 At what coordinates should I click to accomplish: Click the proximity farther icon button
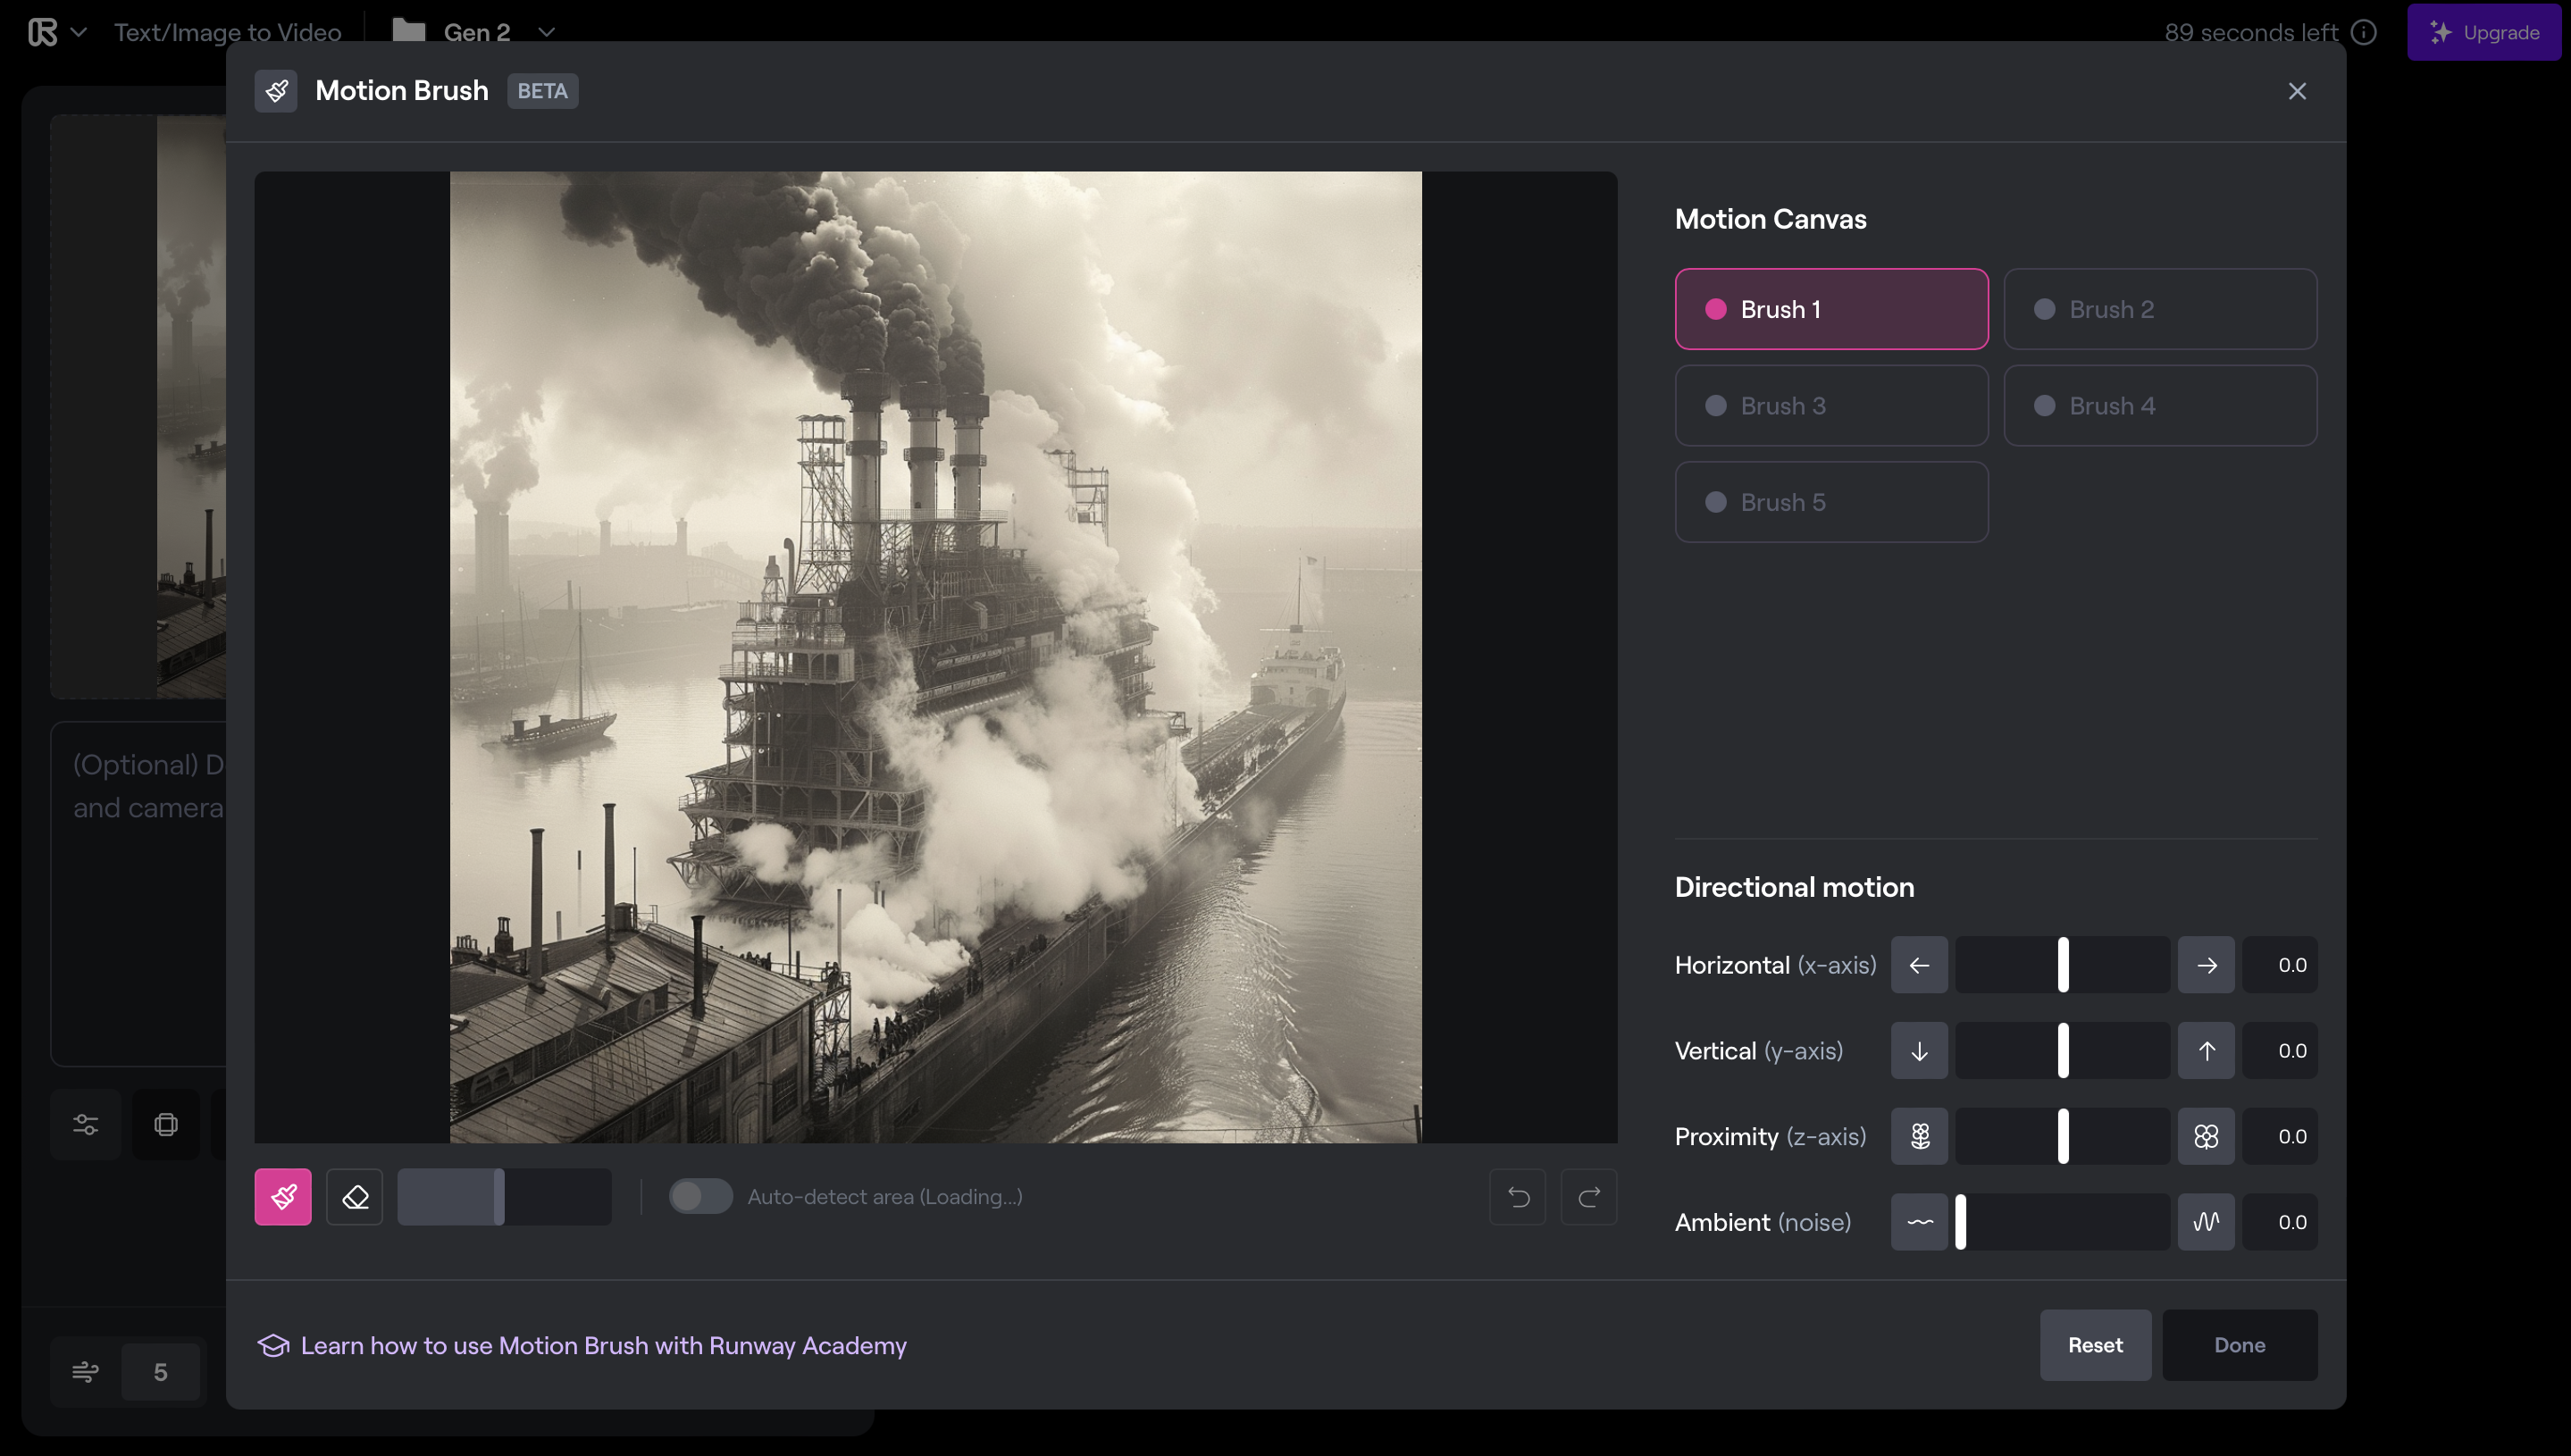1918,1136
